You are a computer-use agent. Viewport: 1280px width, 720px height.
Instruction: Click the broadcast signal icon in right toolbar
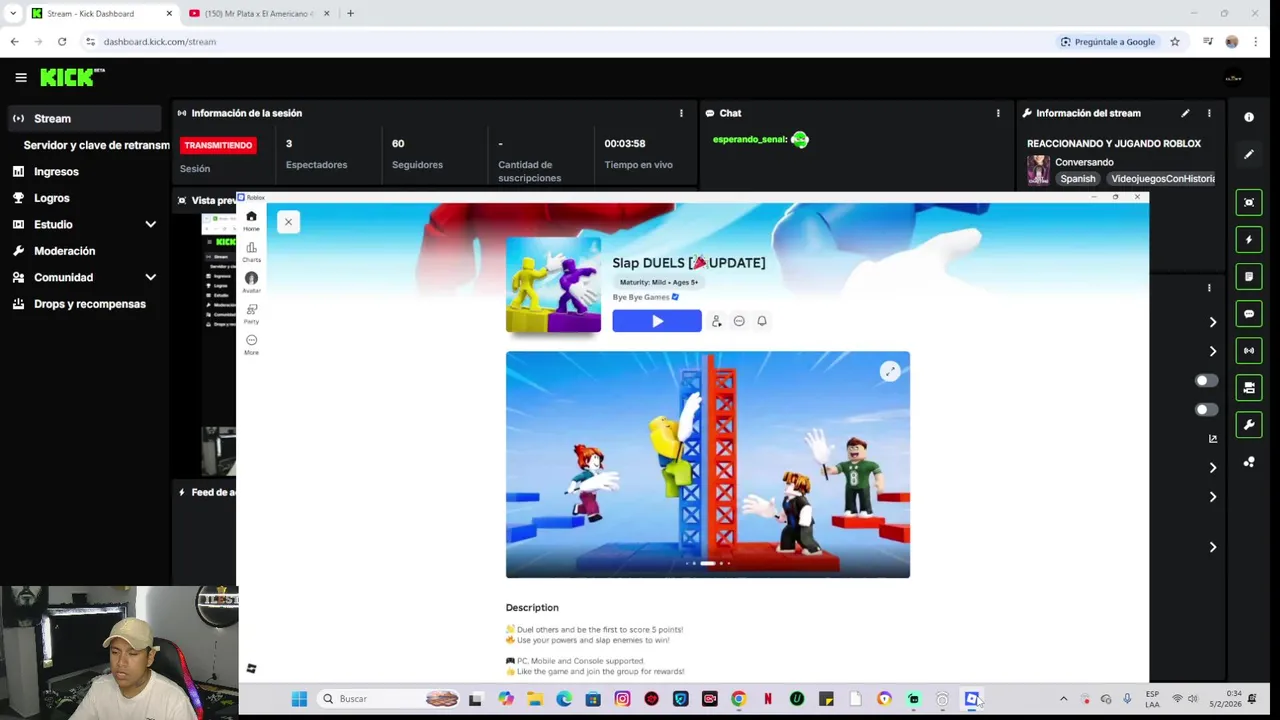tap(1248, 351)
